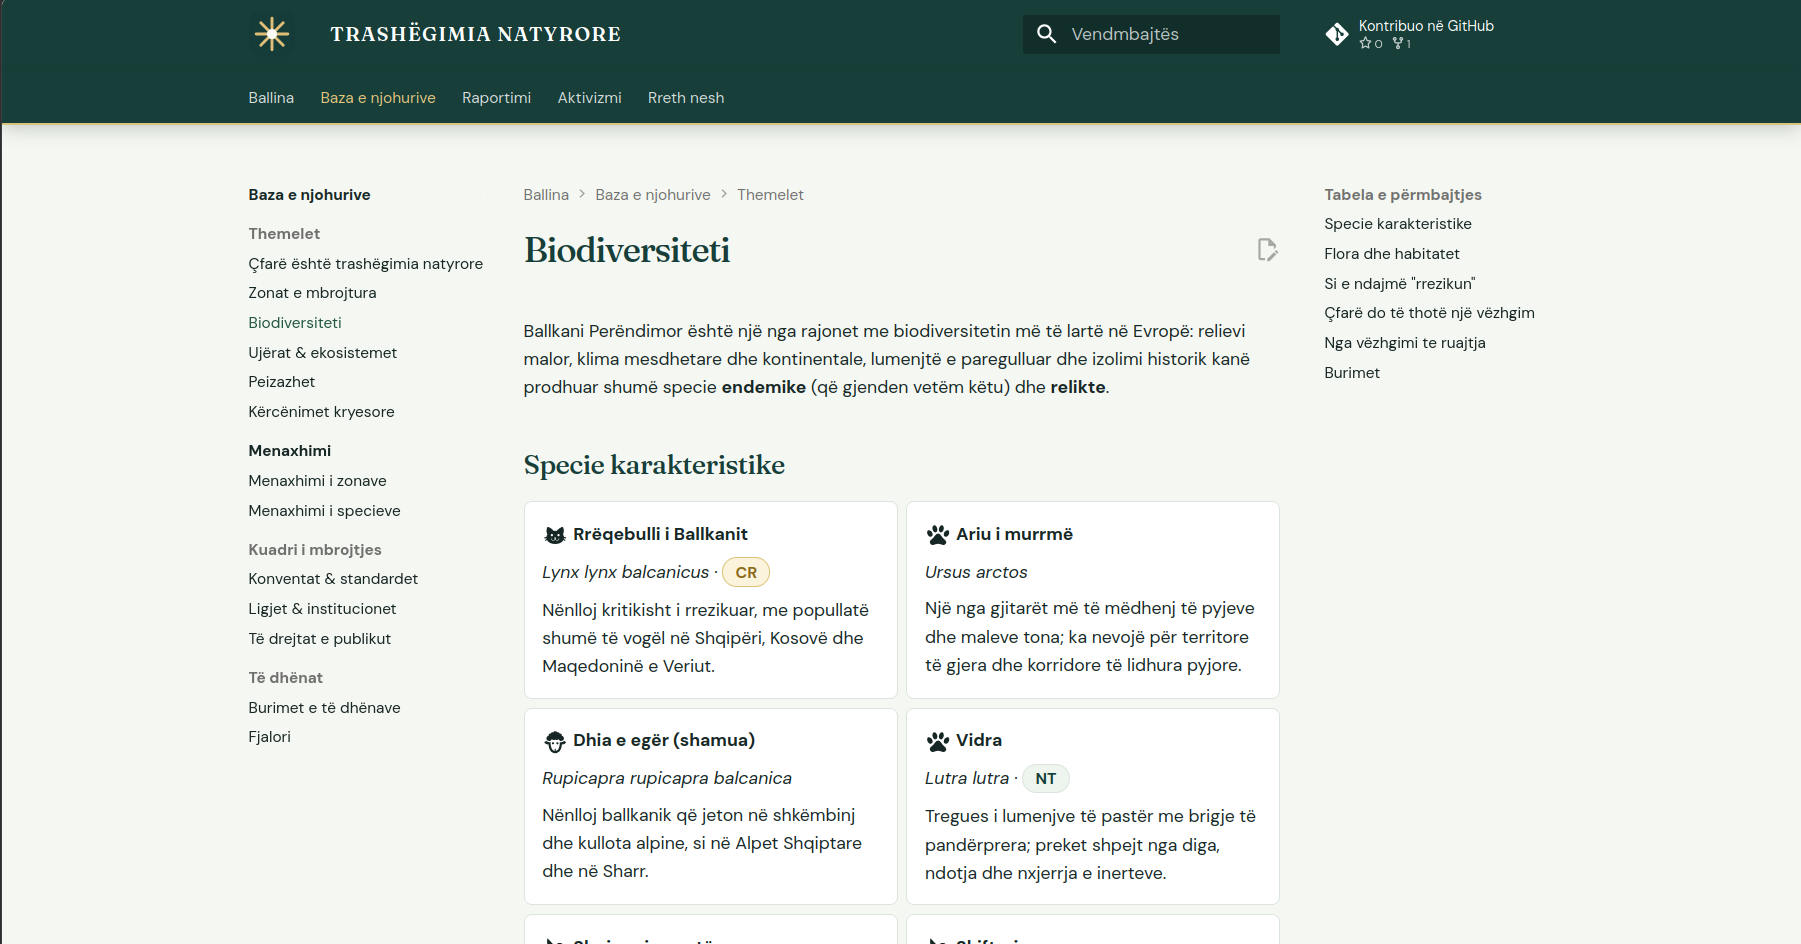Open Peizazhet sidebar link
This screenshot has width=1801, height=944.
(x=282, y=382)
